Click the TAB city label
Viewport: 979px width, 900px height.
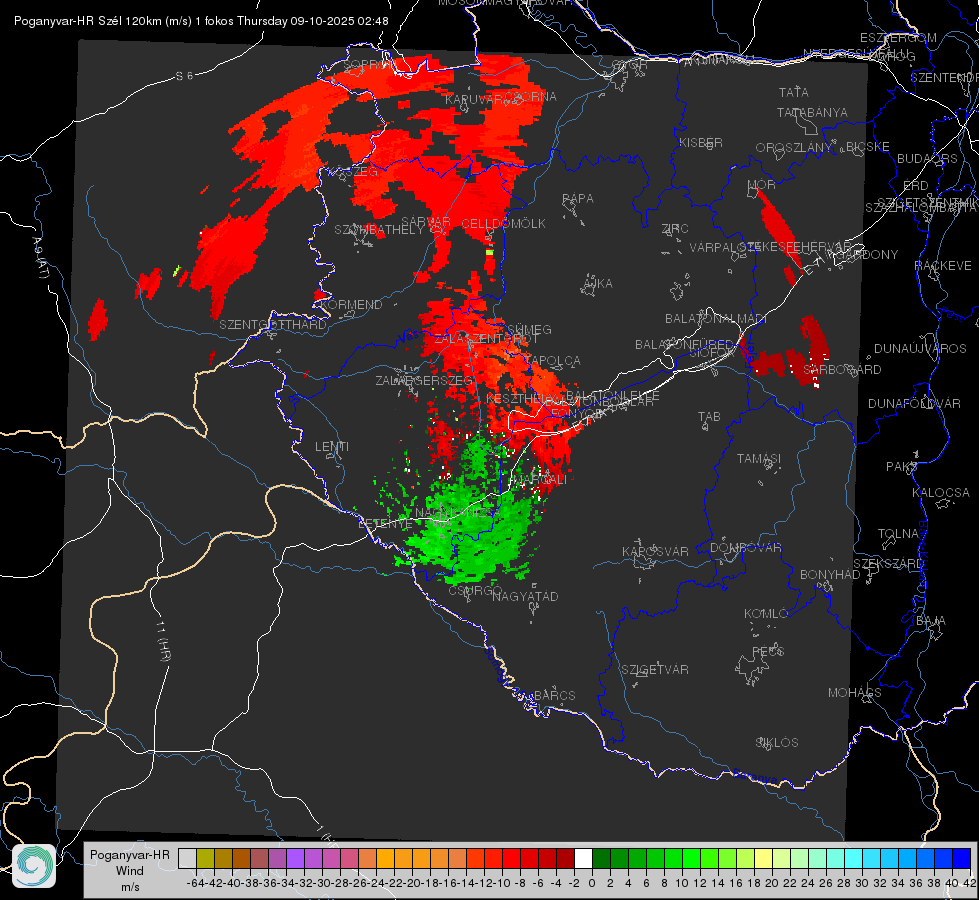point(709,417)
